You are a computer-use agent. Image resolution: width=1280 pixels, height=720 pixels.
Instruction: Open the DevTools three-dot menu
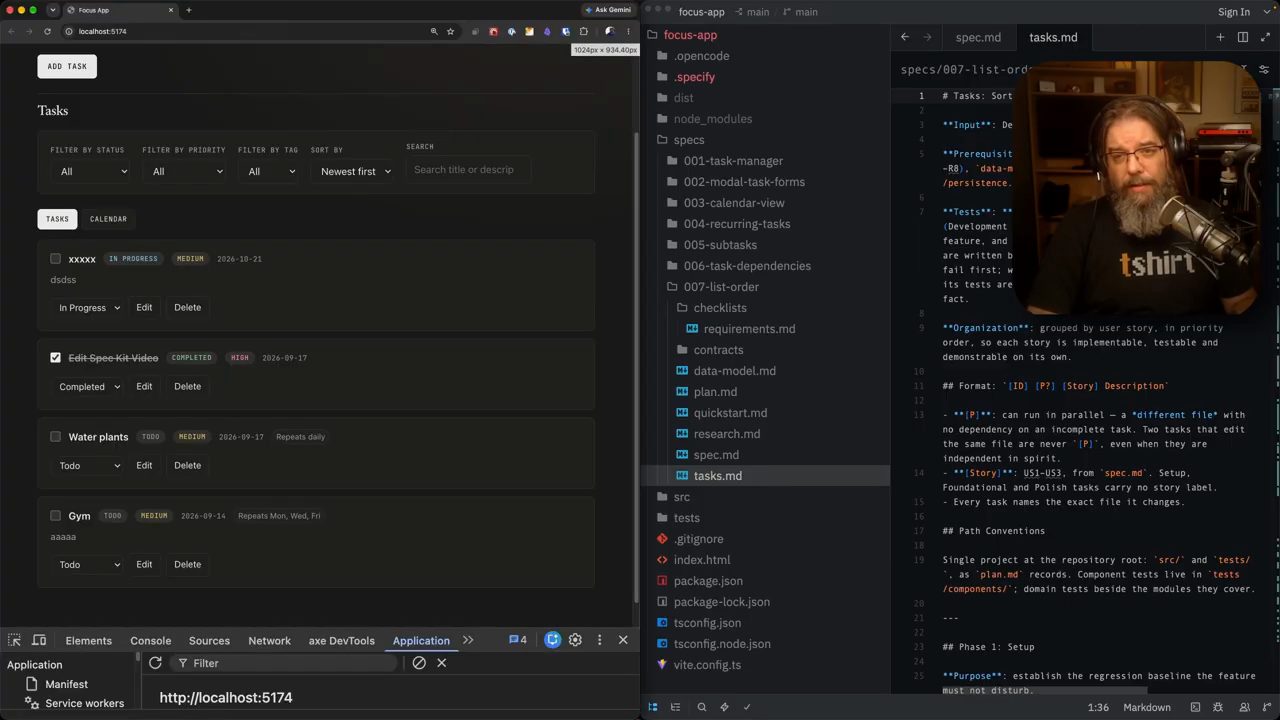tap(599, 640)
